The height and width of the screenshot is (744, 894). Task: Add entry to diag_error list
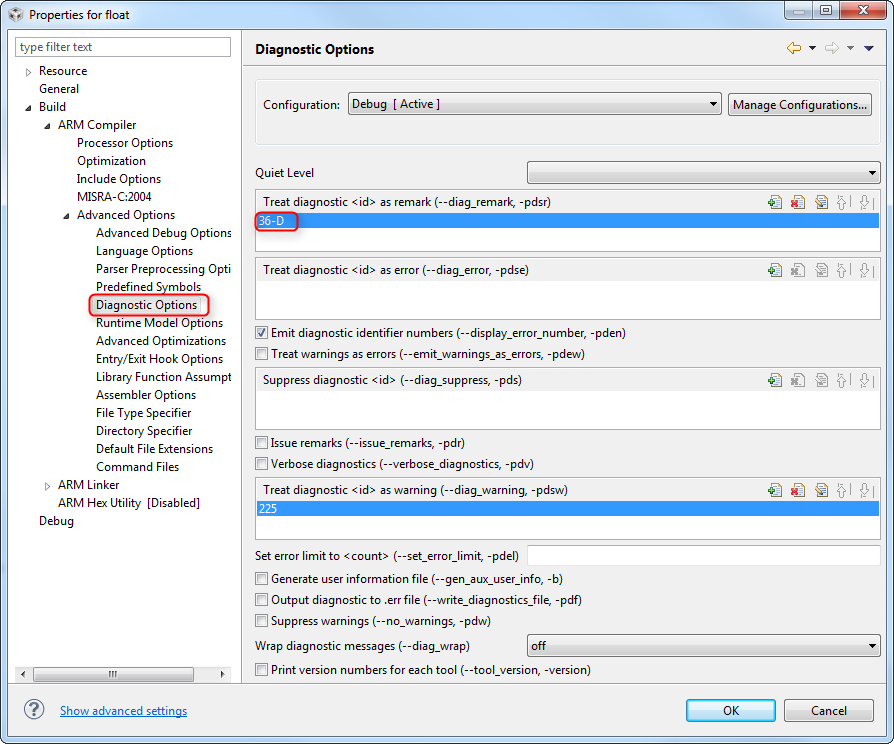point(774,270)
